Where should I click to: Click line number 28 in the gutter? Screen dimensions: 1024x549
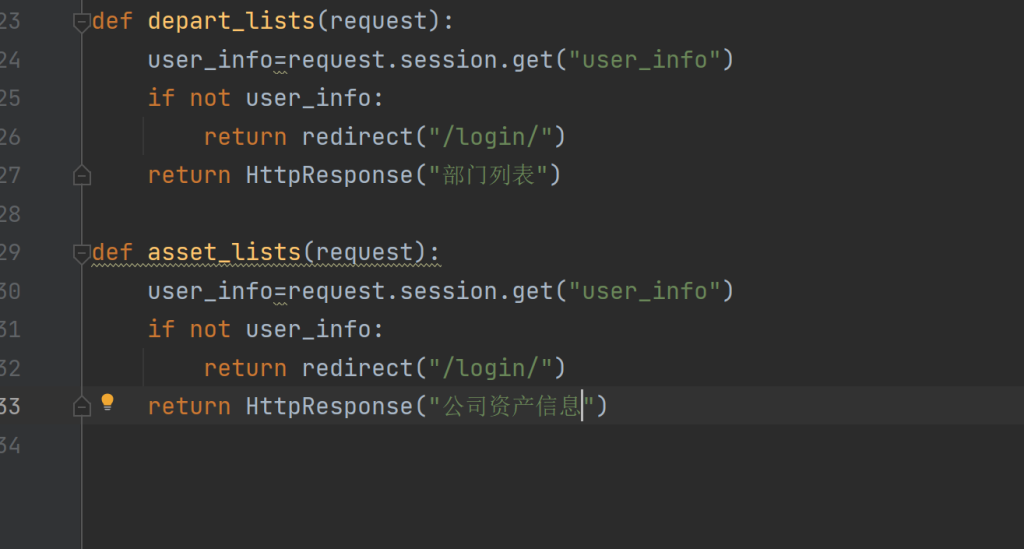click(10, 214)
